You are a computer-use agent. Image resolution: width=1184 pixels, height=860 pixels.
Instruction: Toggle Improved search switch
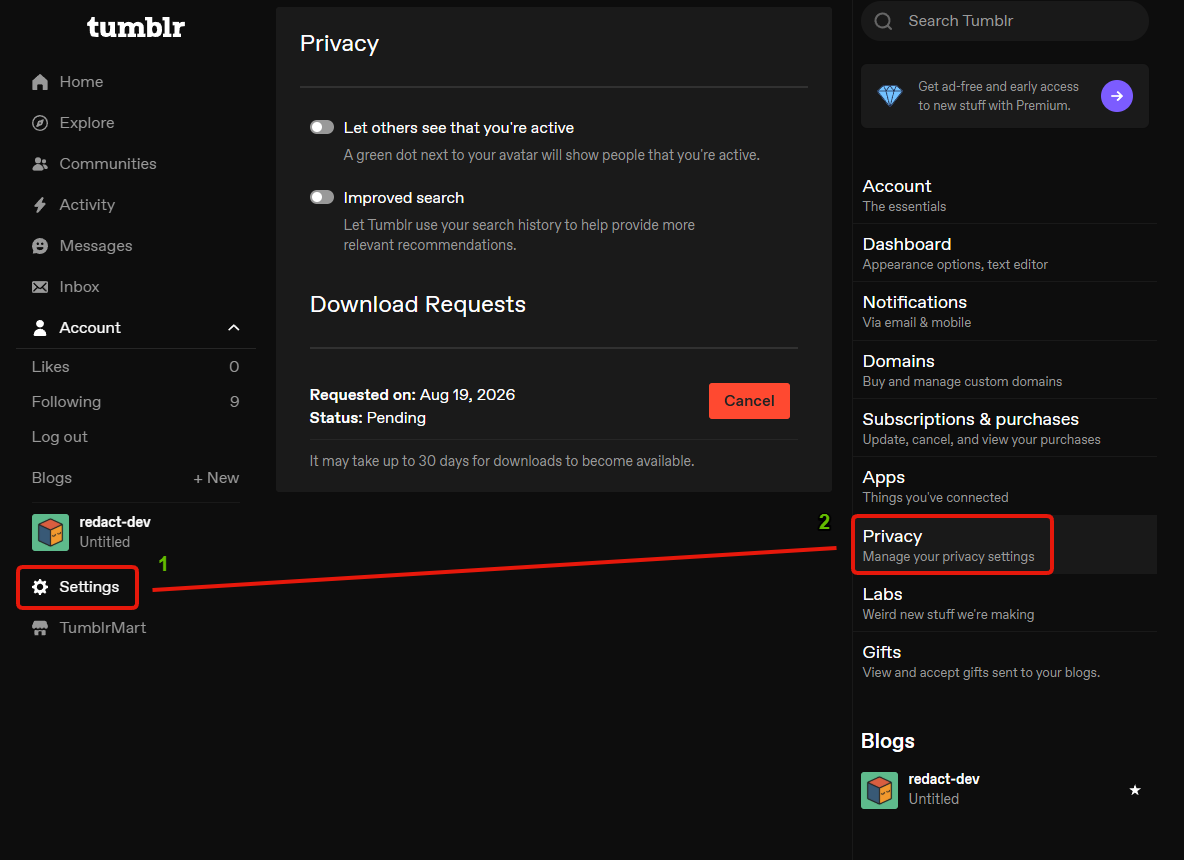click(x=322, y=197)
